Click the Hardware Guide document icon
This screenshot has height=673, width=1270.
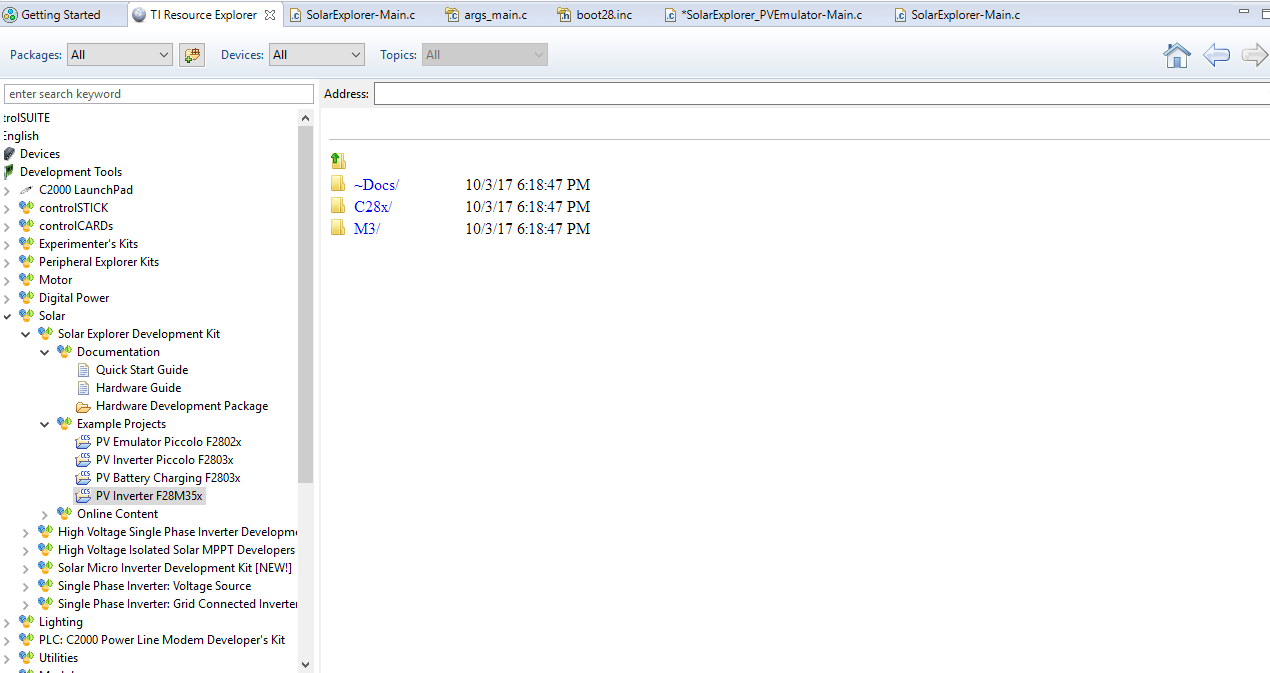84,388
